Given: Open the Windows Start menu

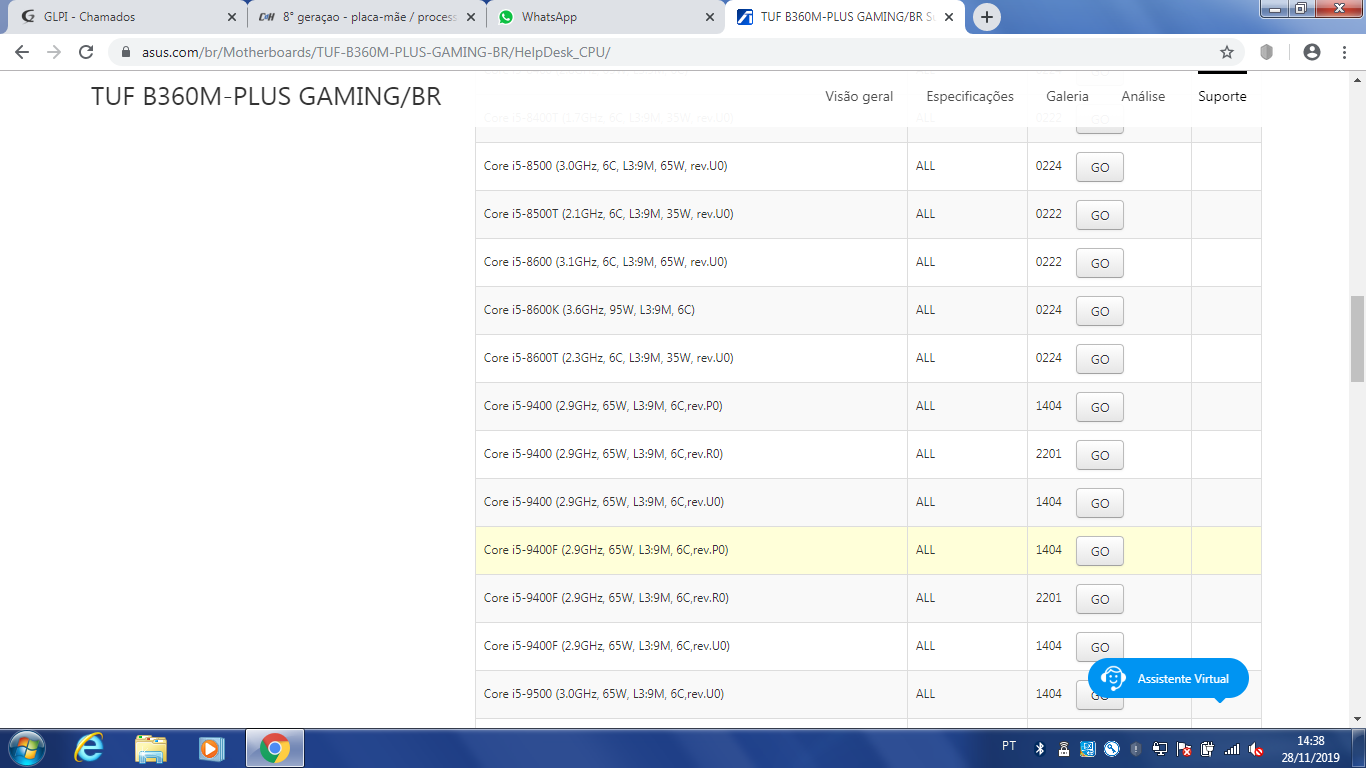Looking at the screenshot, I should 25,748.
